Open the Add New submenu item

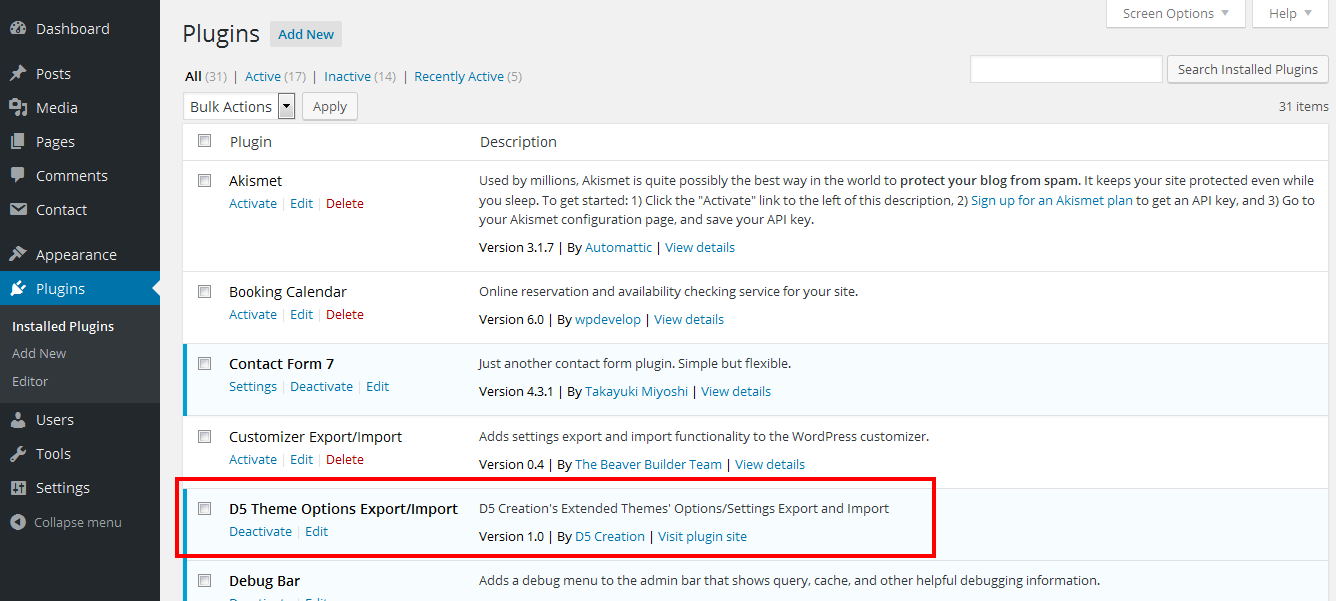(x=39, y=353)
